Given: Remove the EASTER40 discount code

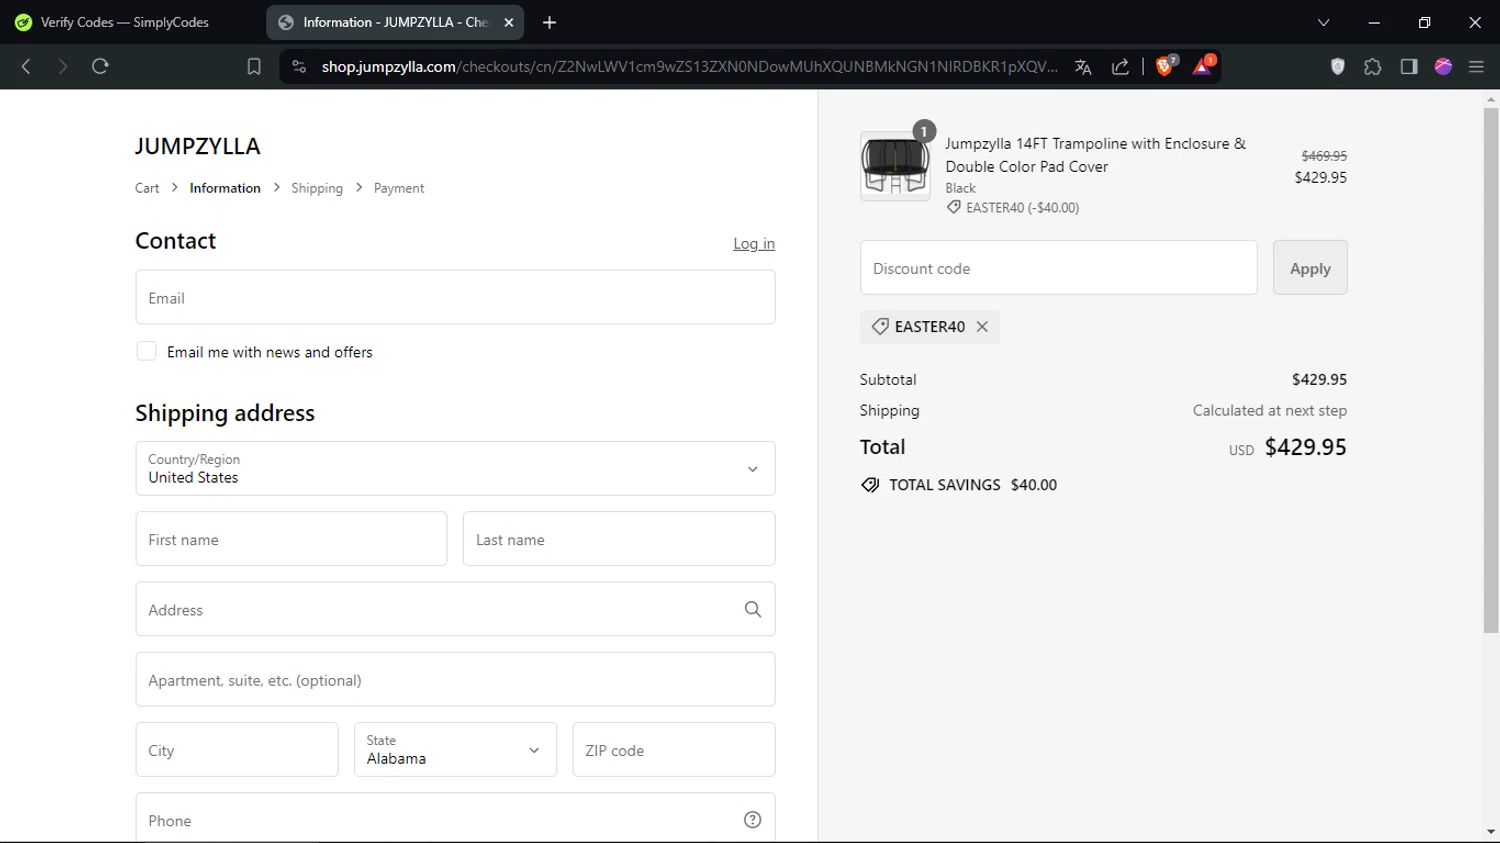Looking at the screenshot, I should (x=982, y=326).
